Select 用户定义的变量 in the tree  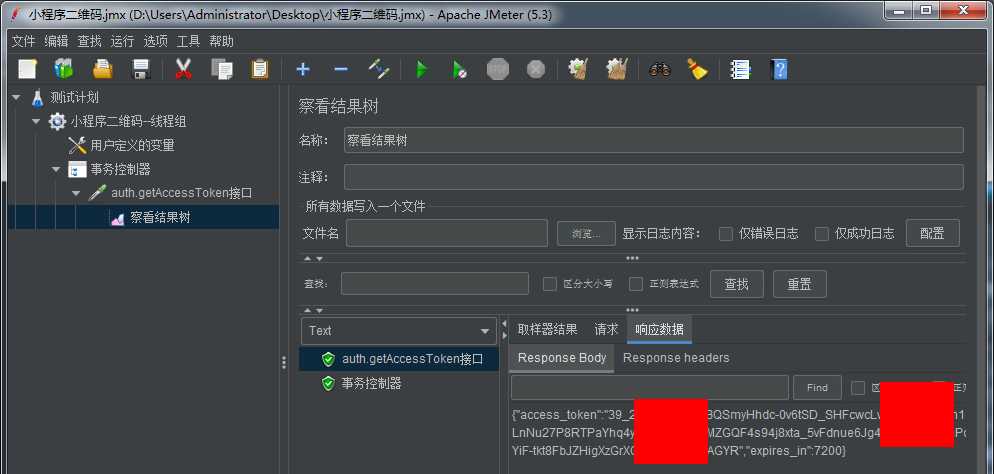tap(132, 145)
